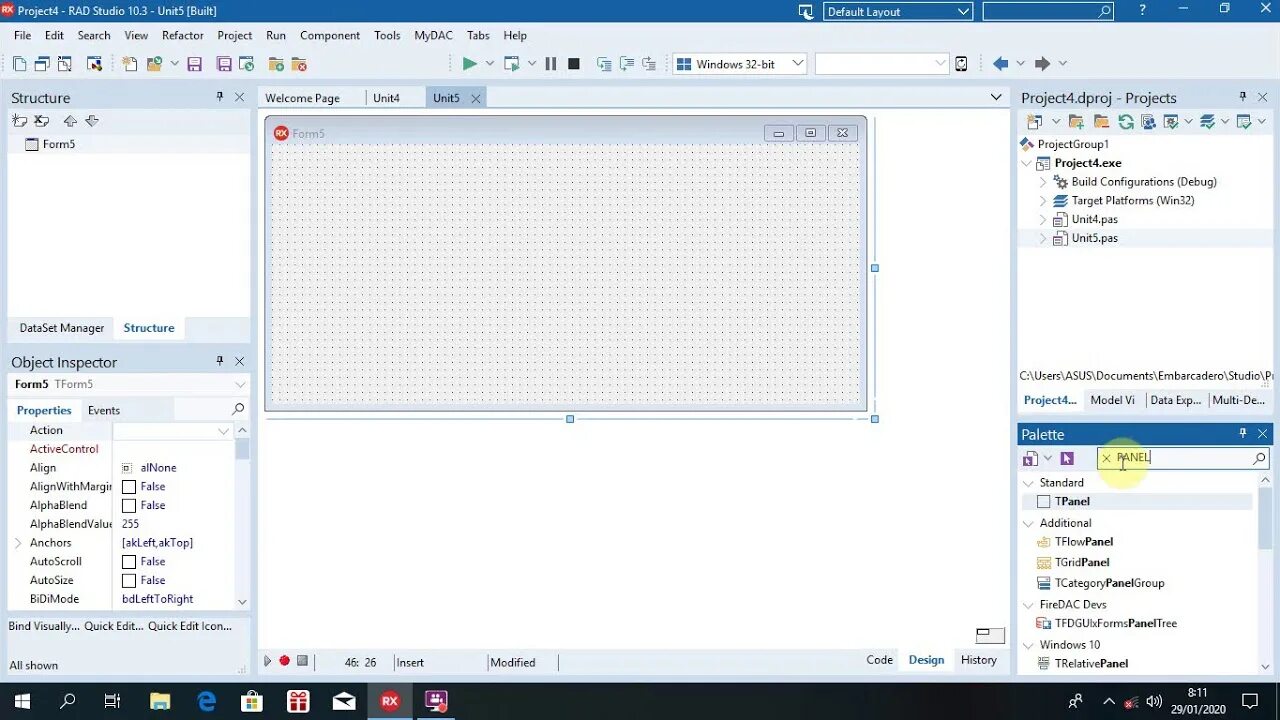
Task: Click the Quick Edit Icon... link
Action: click(190, 626)
